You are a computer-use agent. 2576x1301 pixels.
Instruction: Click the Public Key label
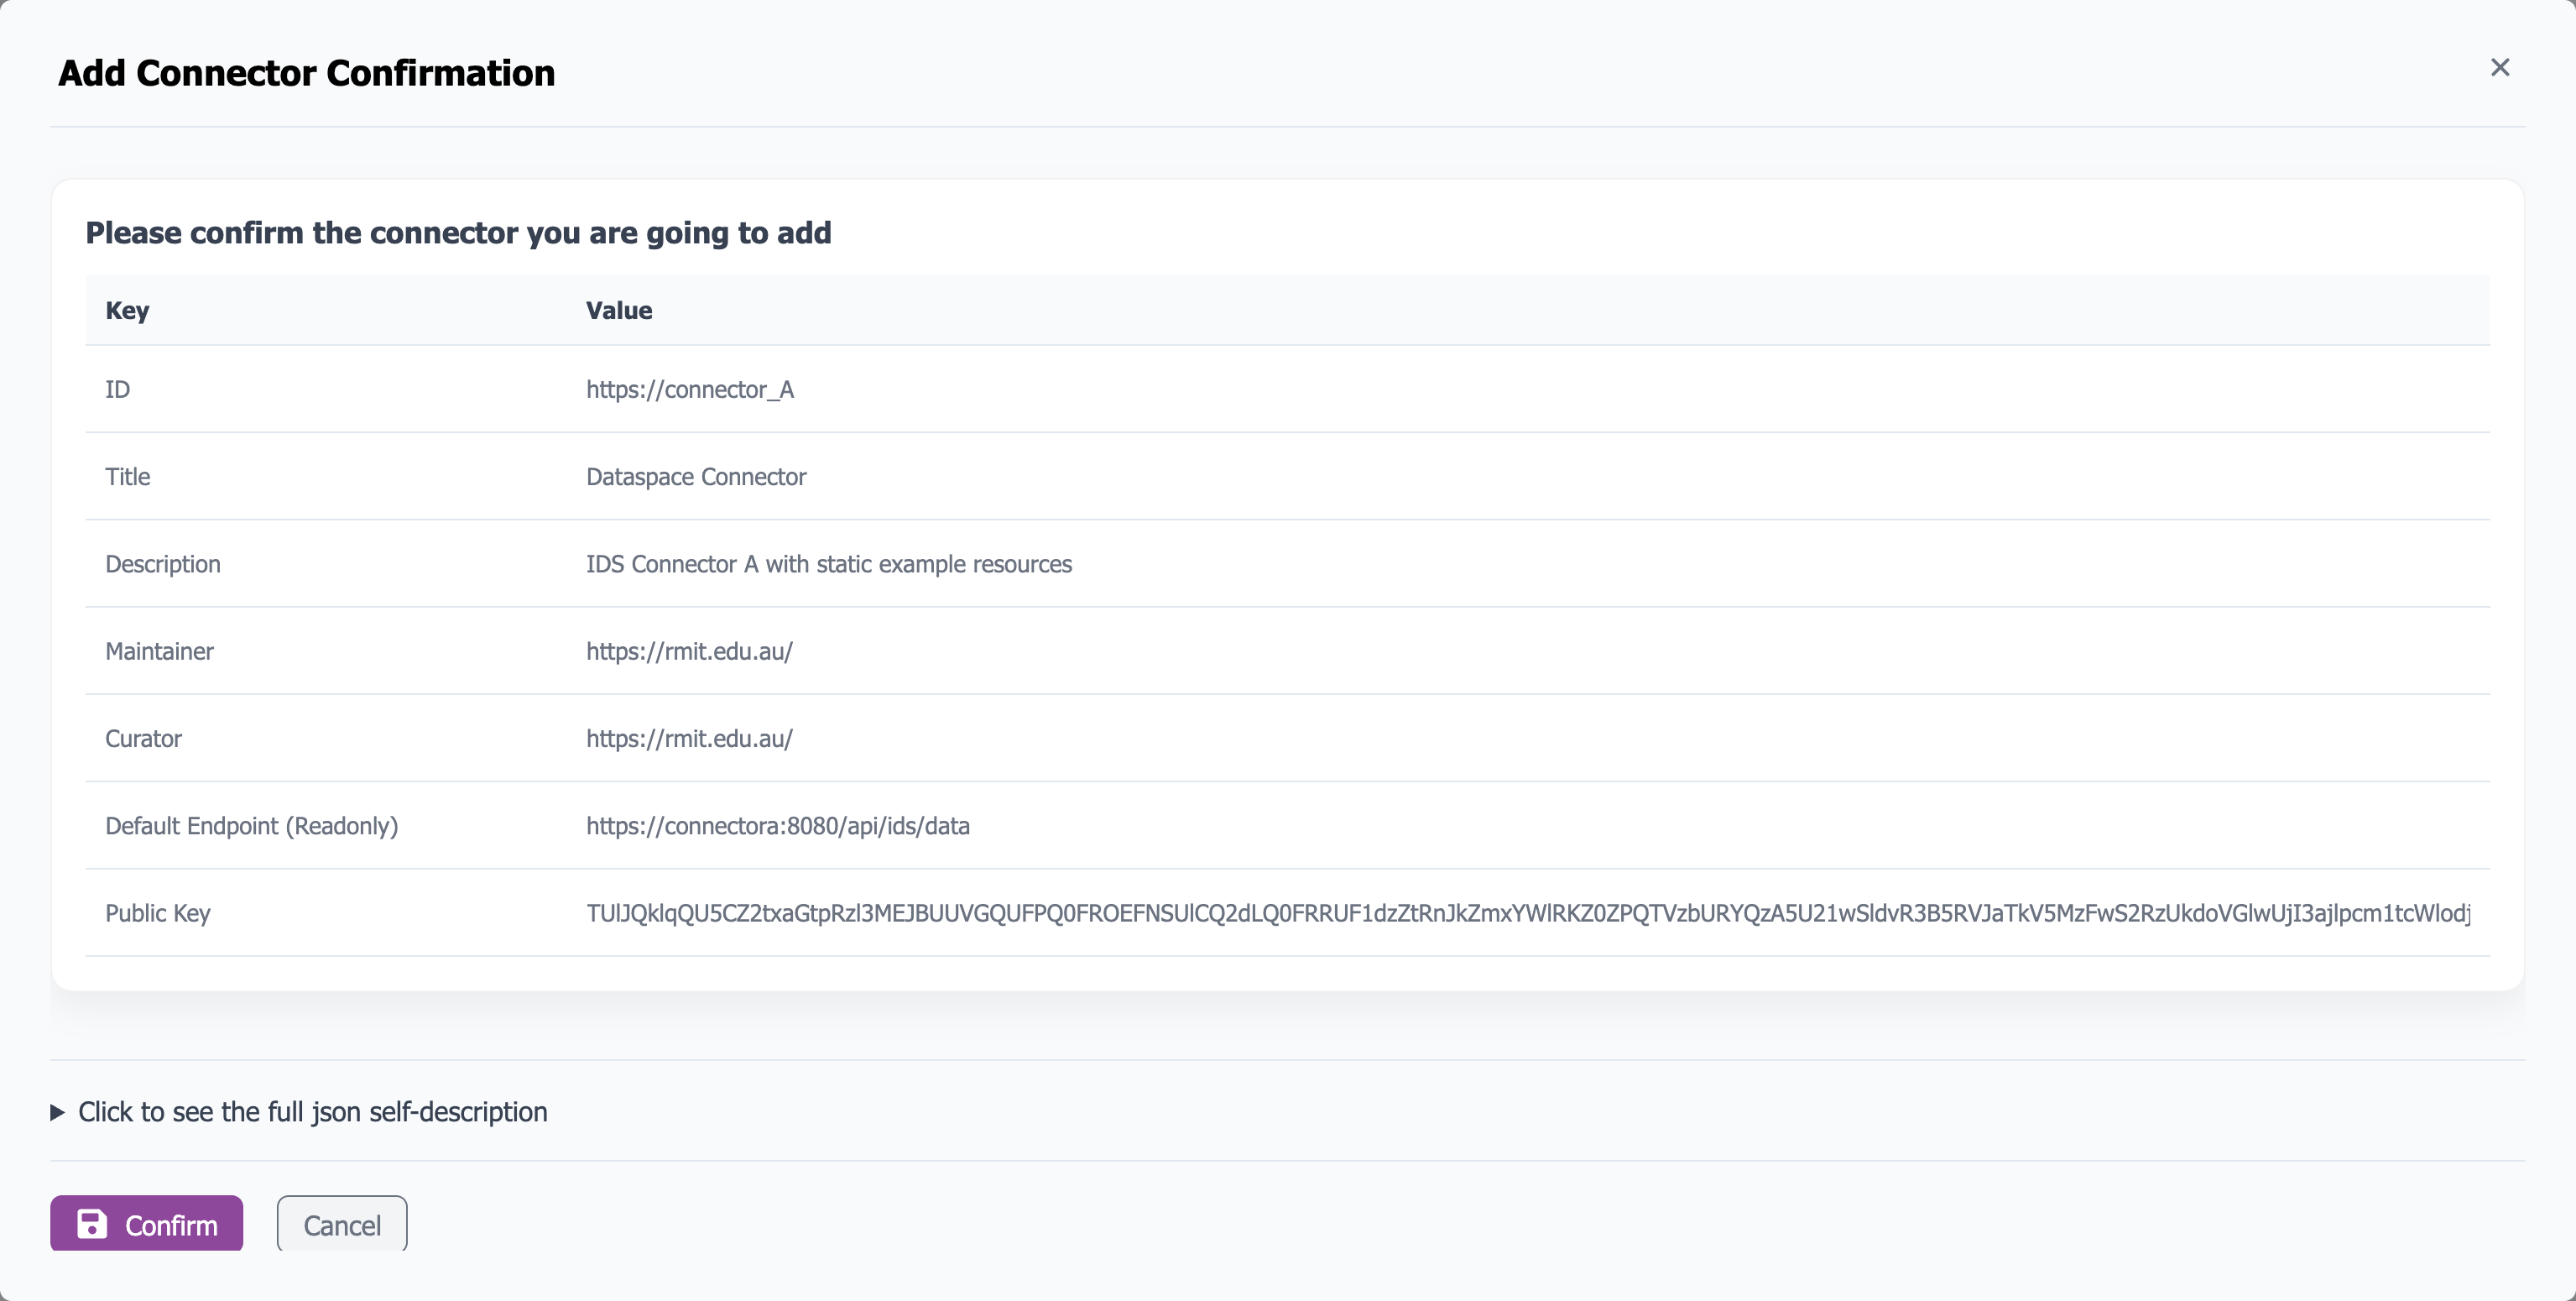[x=157, y=913]
